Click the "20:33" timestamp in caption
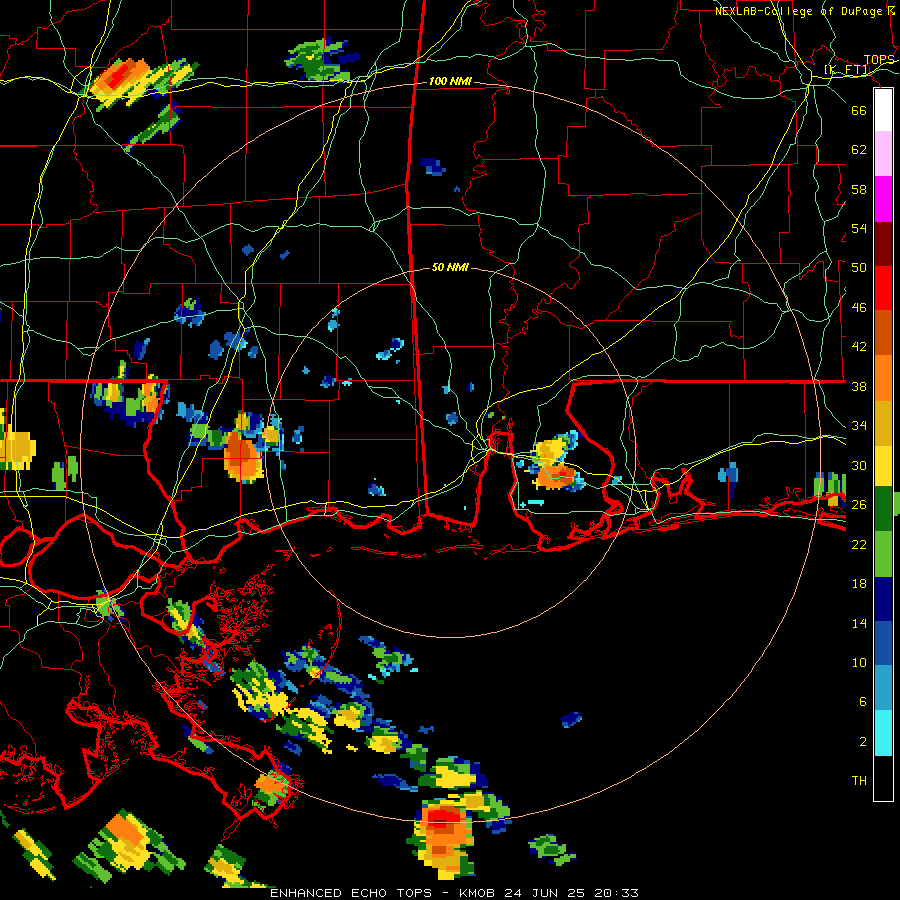Viewport: 900px width, 900px height. pos(615,893)
